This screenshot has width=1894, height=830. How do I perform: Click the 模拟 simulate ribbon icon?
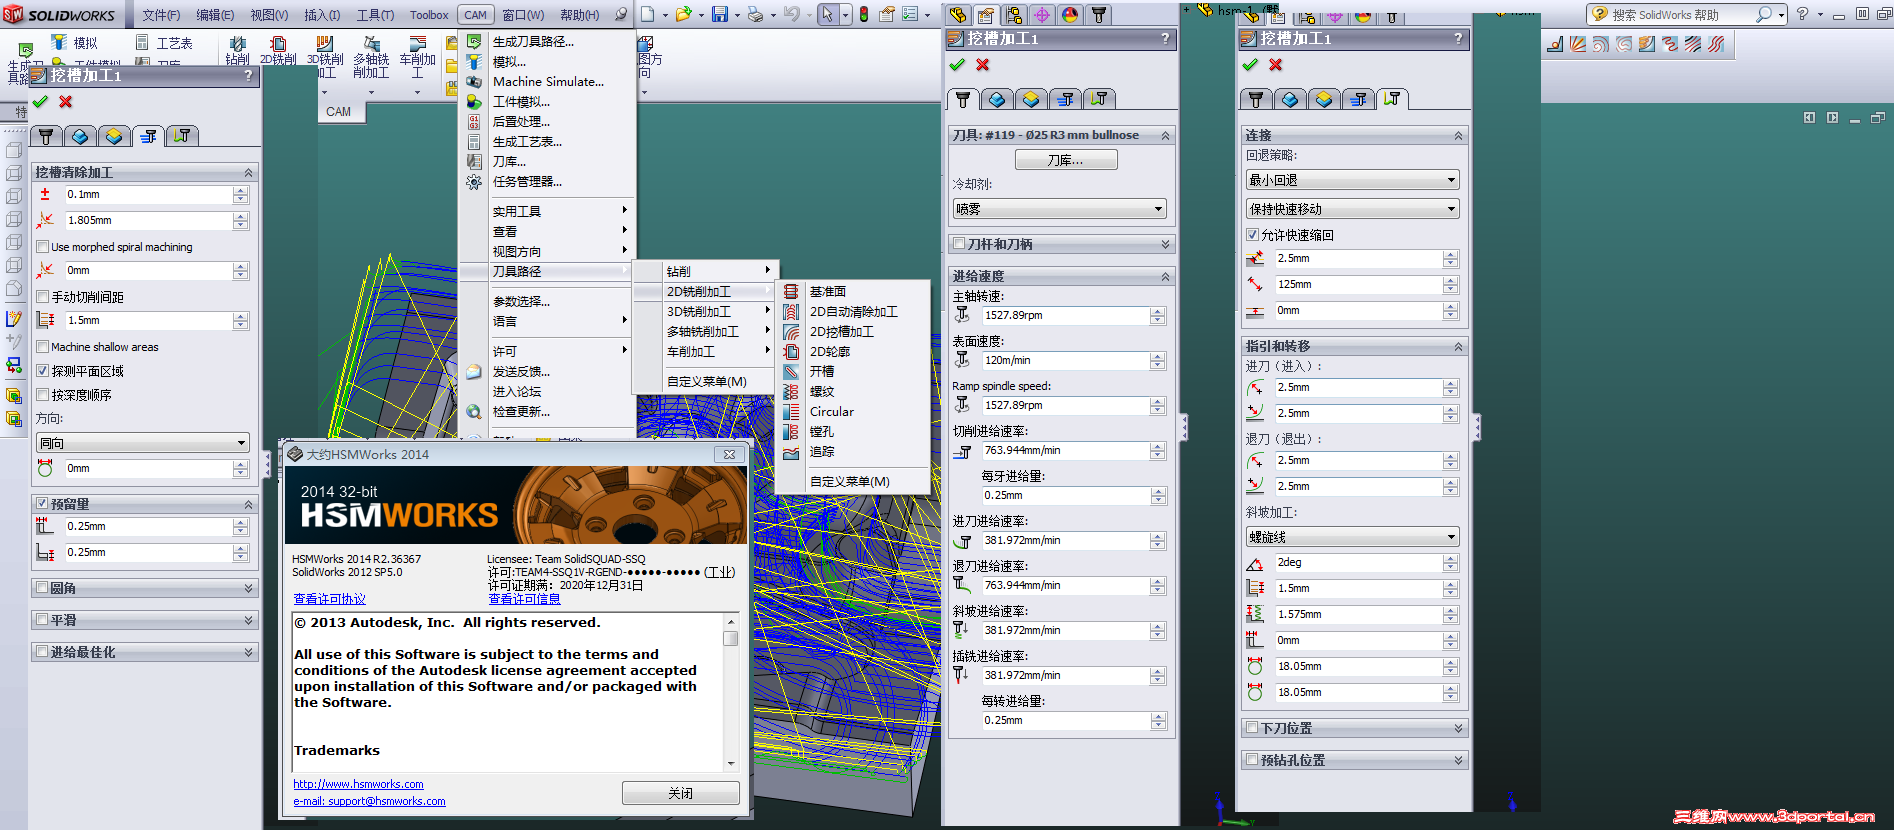[60, 43]
